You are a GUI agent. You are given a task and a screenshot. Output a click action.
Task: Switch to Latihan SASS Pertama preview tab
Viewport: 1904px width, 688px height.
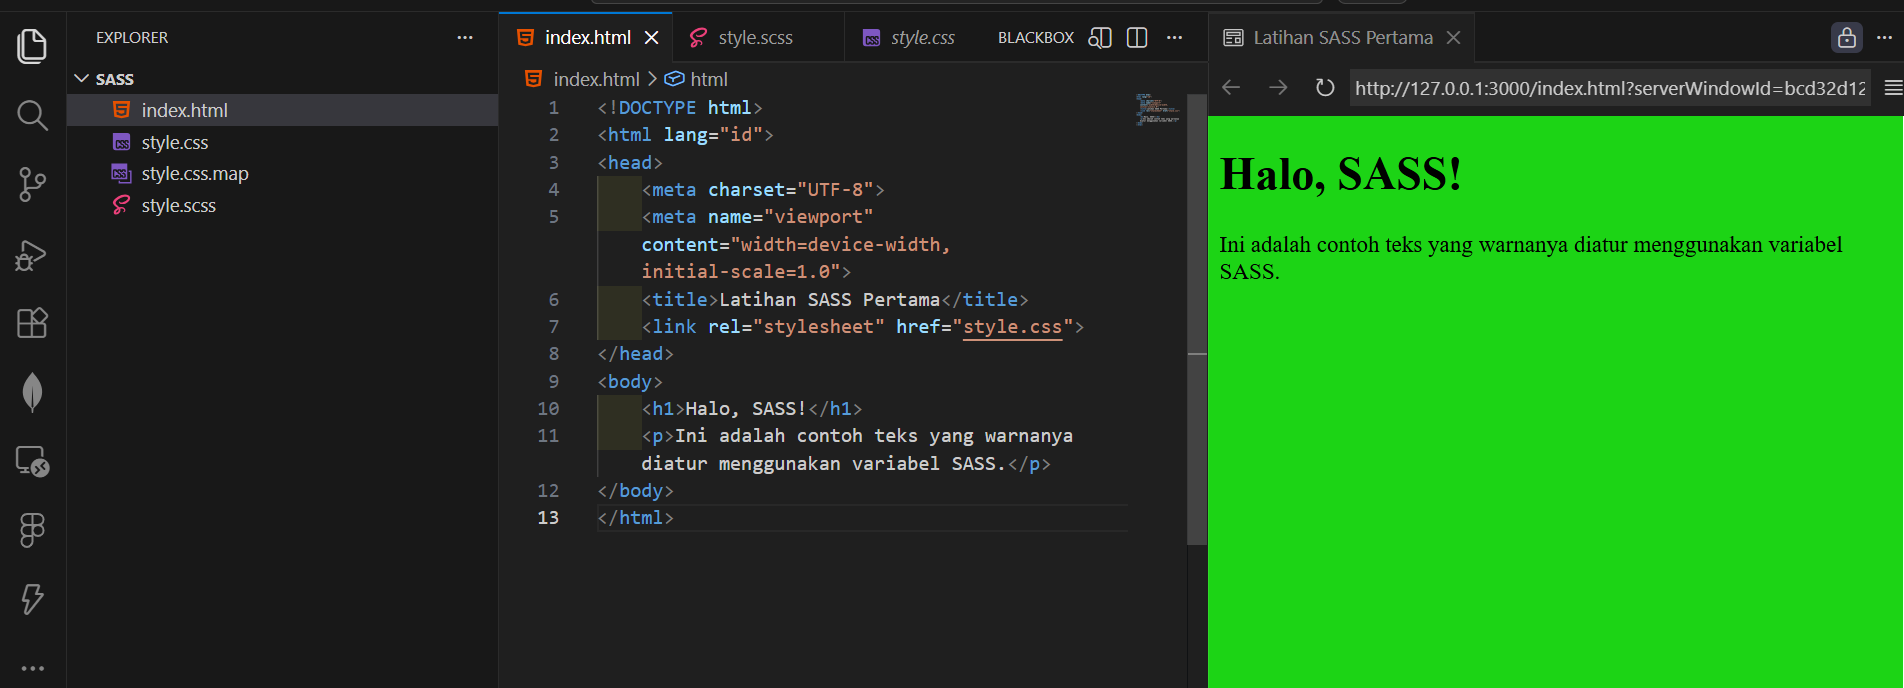point(1342,38)
